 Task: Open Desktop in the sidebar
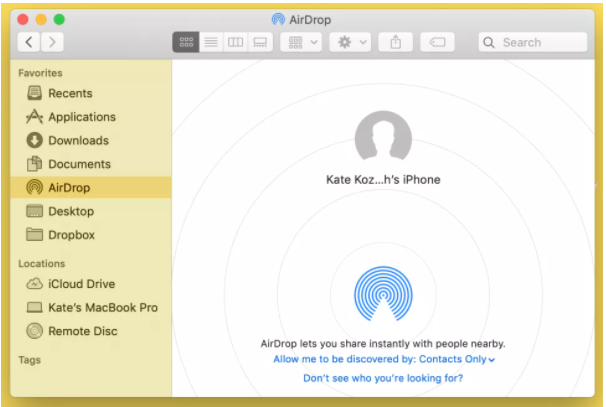(91, 211)
